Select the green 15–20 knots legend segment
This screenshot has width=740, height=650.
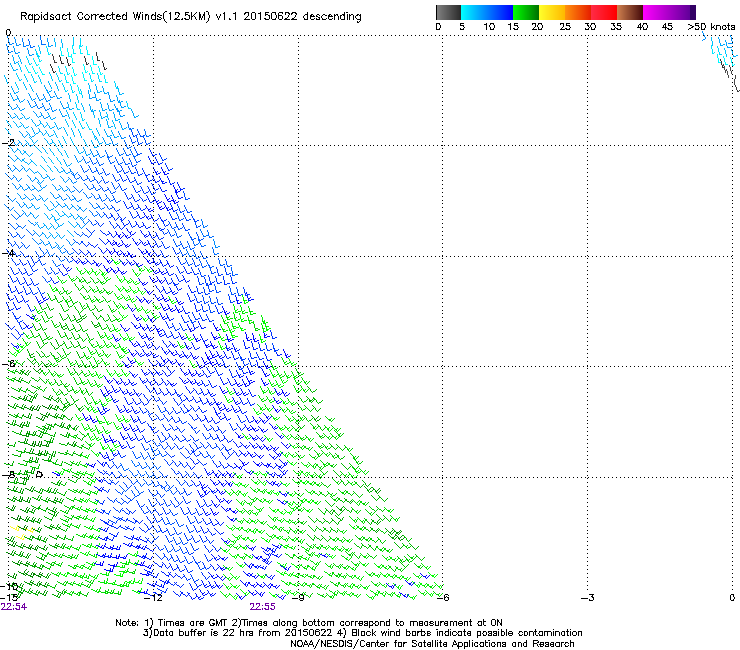point(526,12)
